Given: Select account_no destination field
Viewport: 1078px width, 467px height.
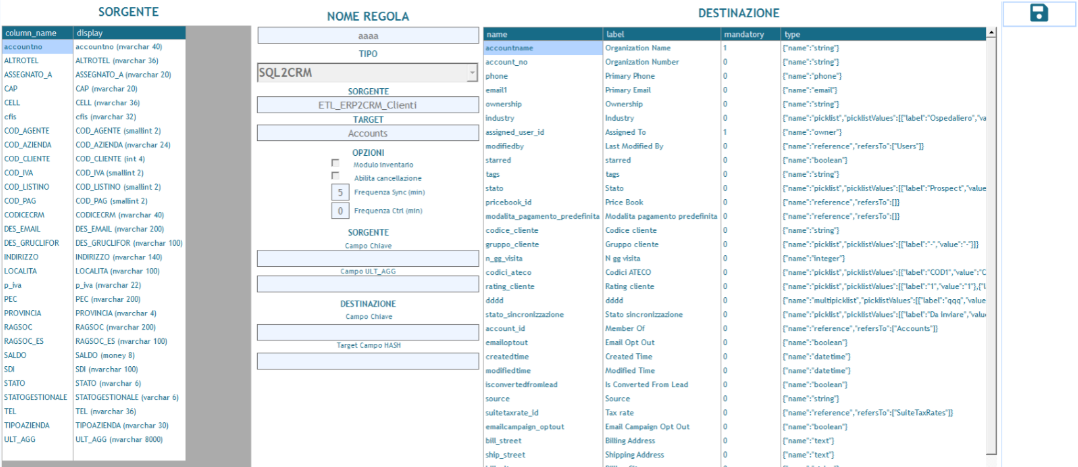Looking at the screenshot, I should pos(542,62).
